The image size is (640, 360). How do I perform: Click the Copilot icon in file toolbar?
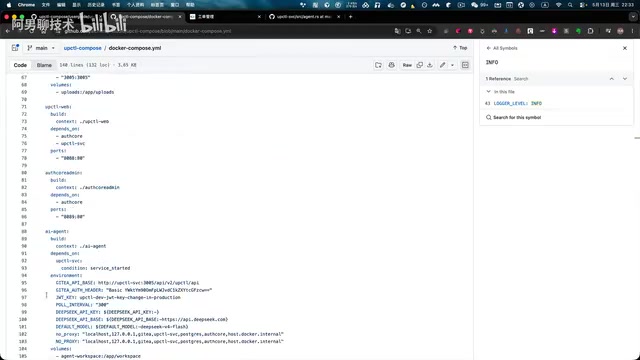pos(391,65)
